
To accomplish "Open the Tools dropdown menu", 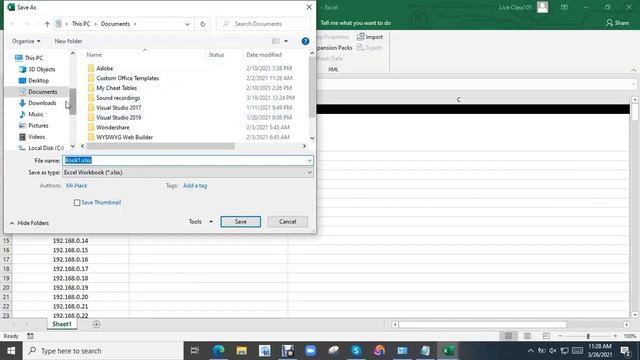I will click(200, 222).
